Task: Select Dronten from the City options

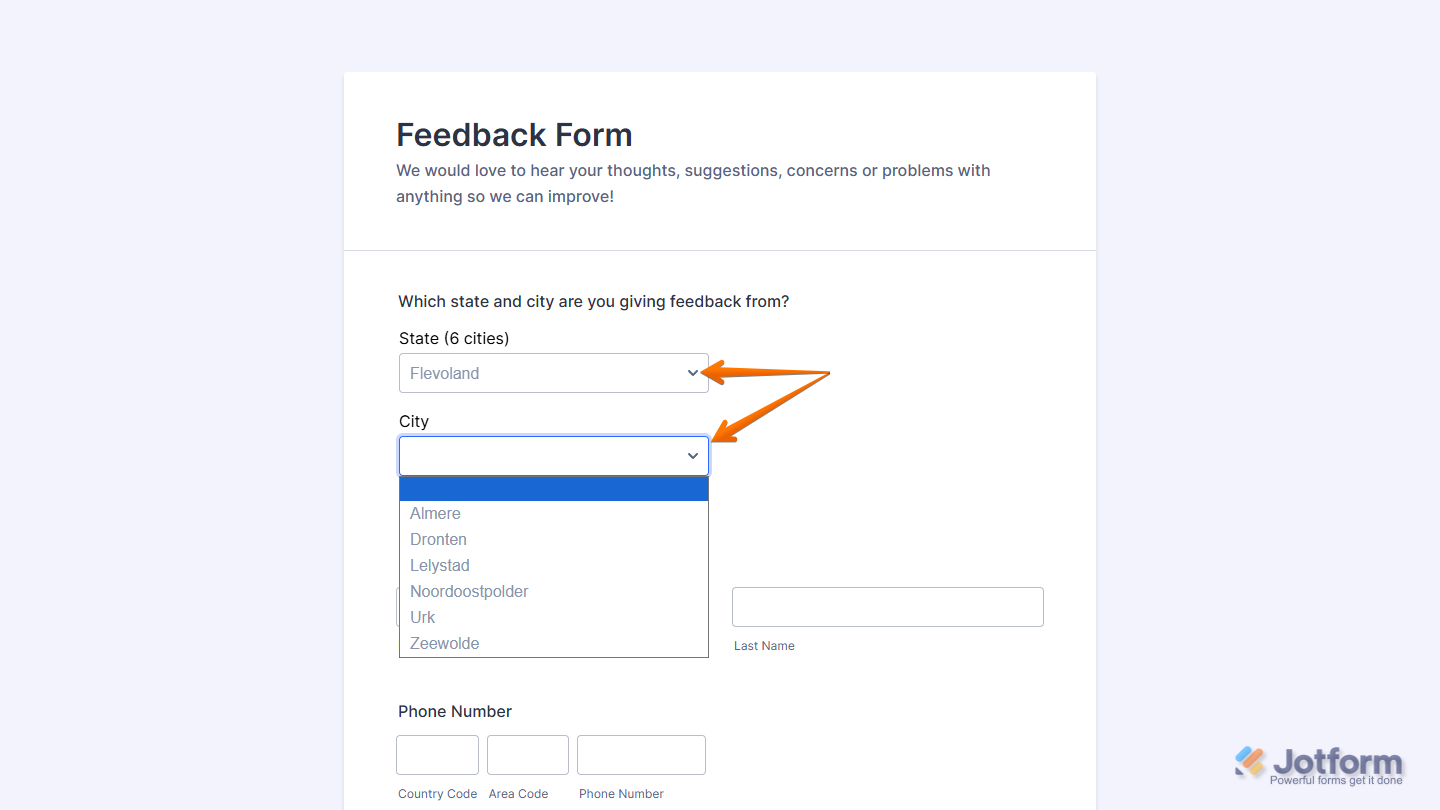Action: (x=438, y=539)
